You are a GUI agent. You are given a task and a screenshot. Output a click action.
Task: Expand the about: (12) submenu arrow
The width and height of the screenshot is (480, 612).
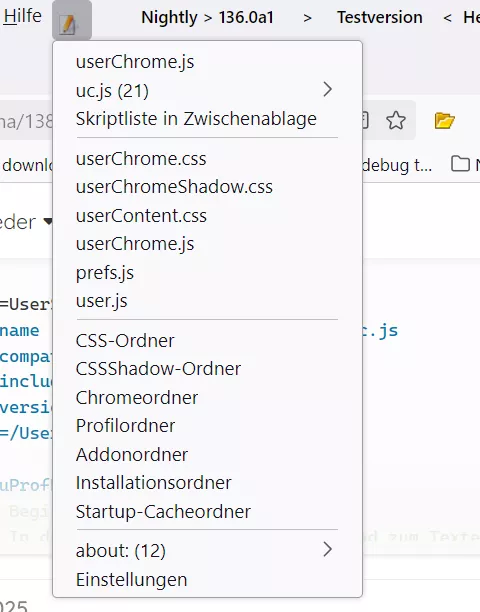tap(327, 550)
